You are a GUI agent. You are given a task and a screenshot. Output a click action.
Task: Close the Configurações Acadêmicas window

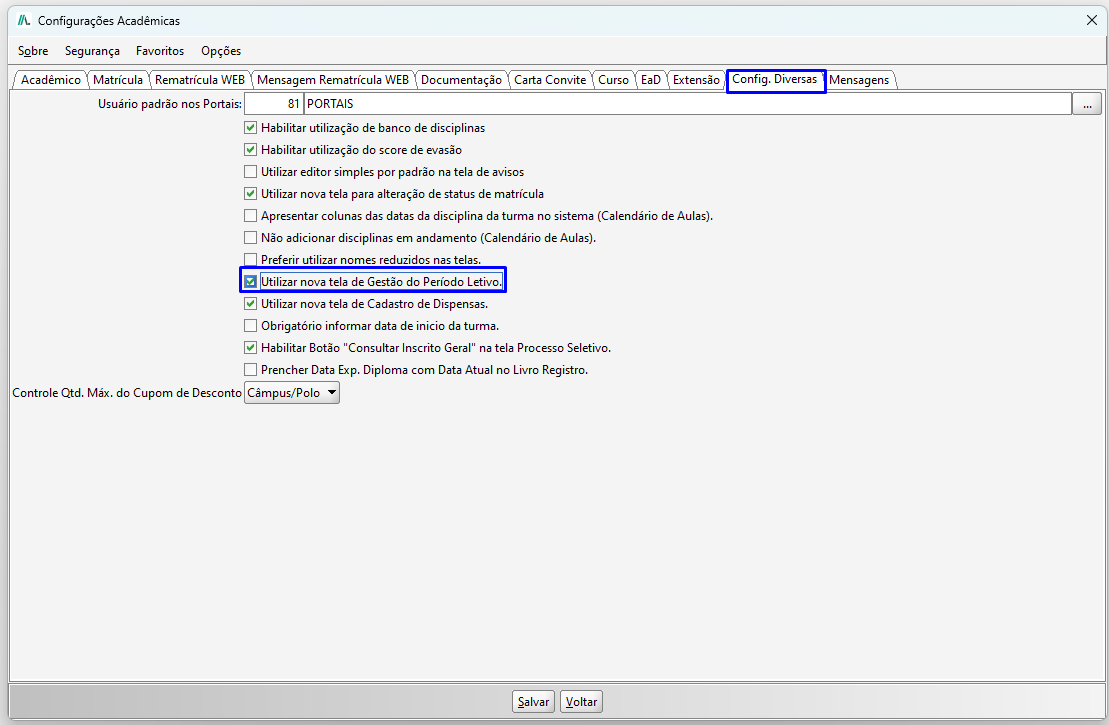click(1091, 21)
